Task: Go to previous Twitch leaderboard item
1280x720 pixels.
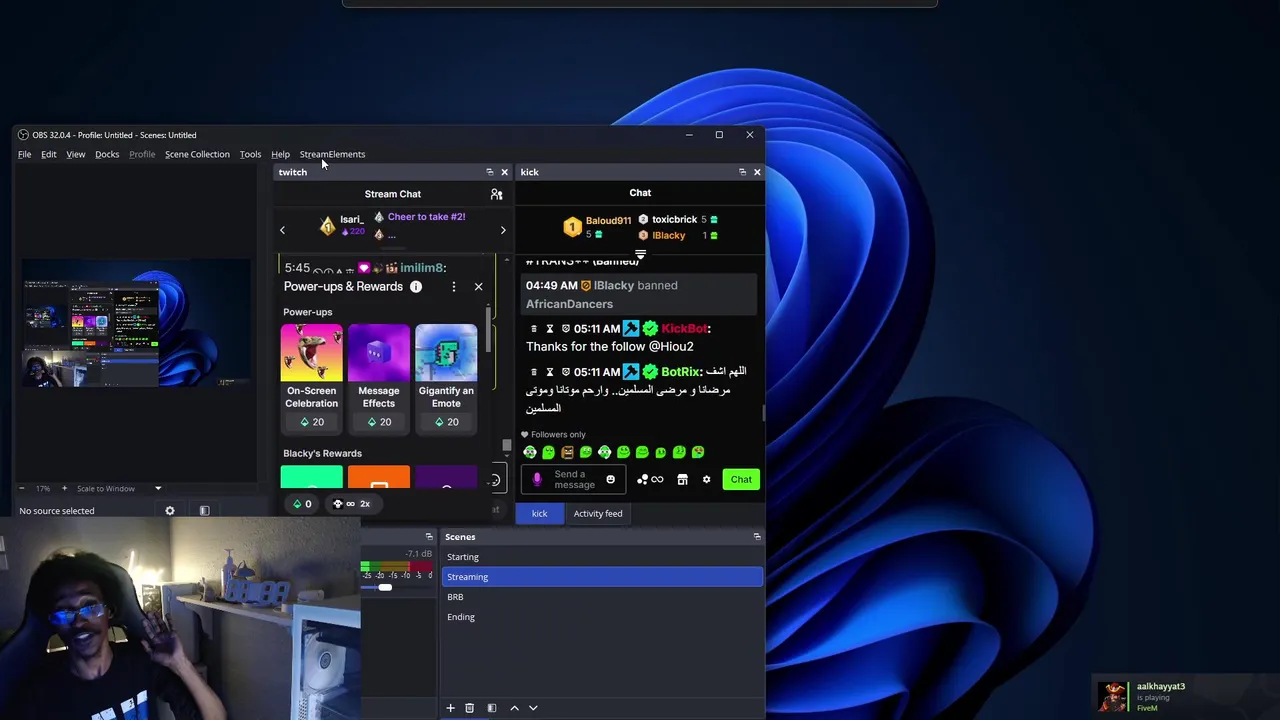Action: pos(282,230)
